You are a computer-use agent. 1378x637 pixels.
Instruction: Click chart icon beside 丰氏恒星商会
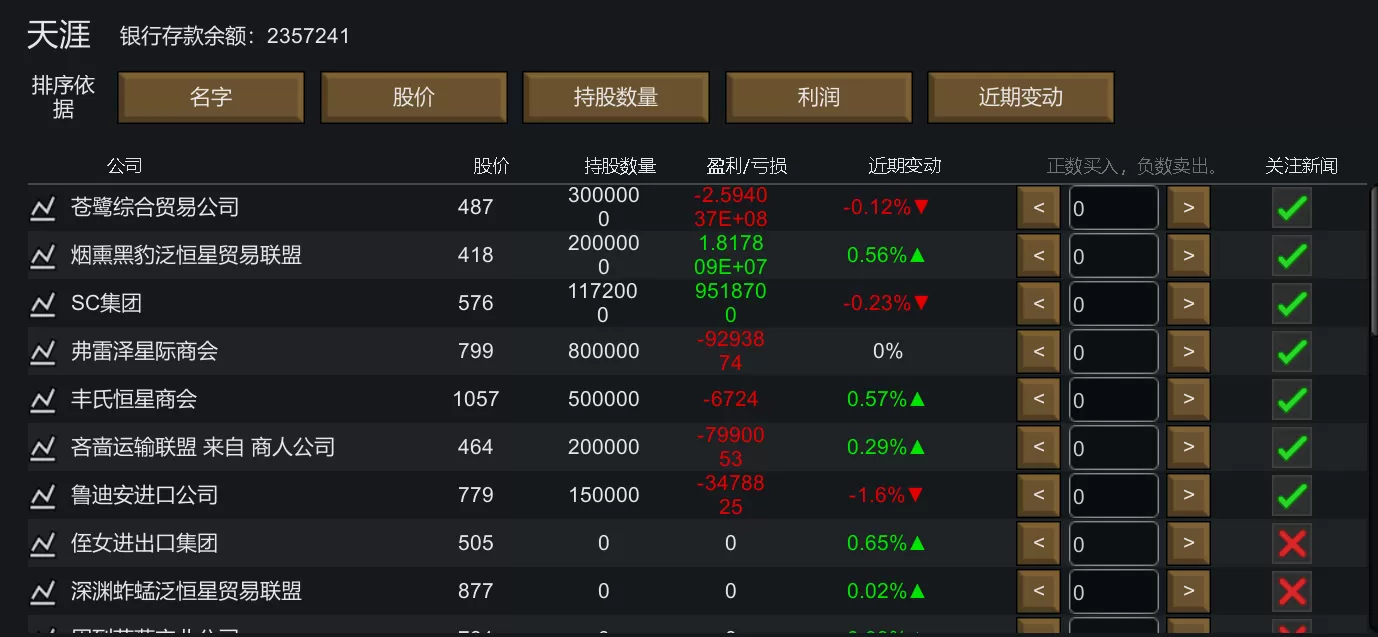[42, 400]
